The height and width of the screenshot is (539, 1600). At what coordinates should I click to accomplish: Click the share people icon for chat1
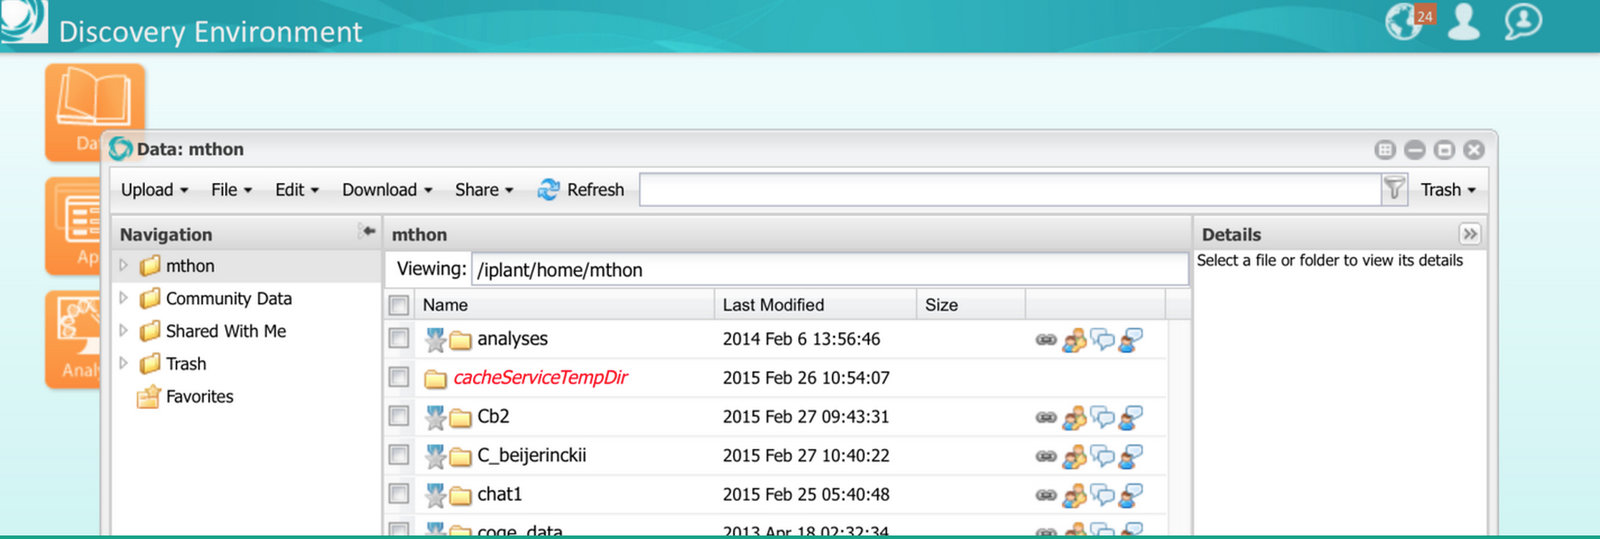[1074, 495]
